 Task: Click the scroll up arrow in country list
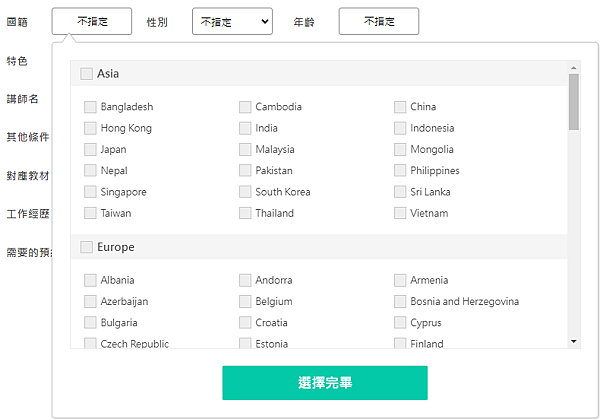pos(574,68)
